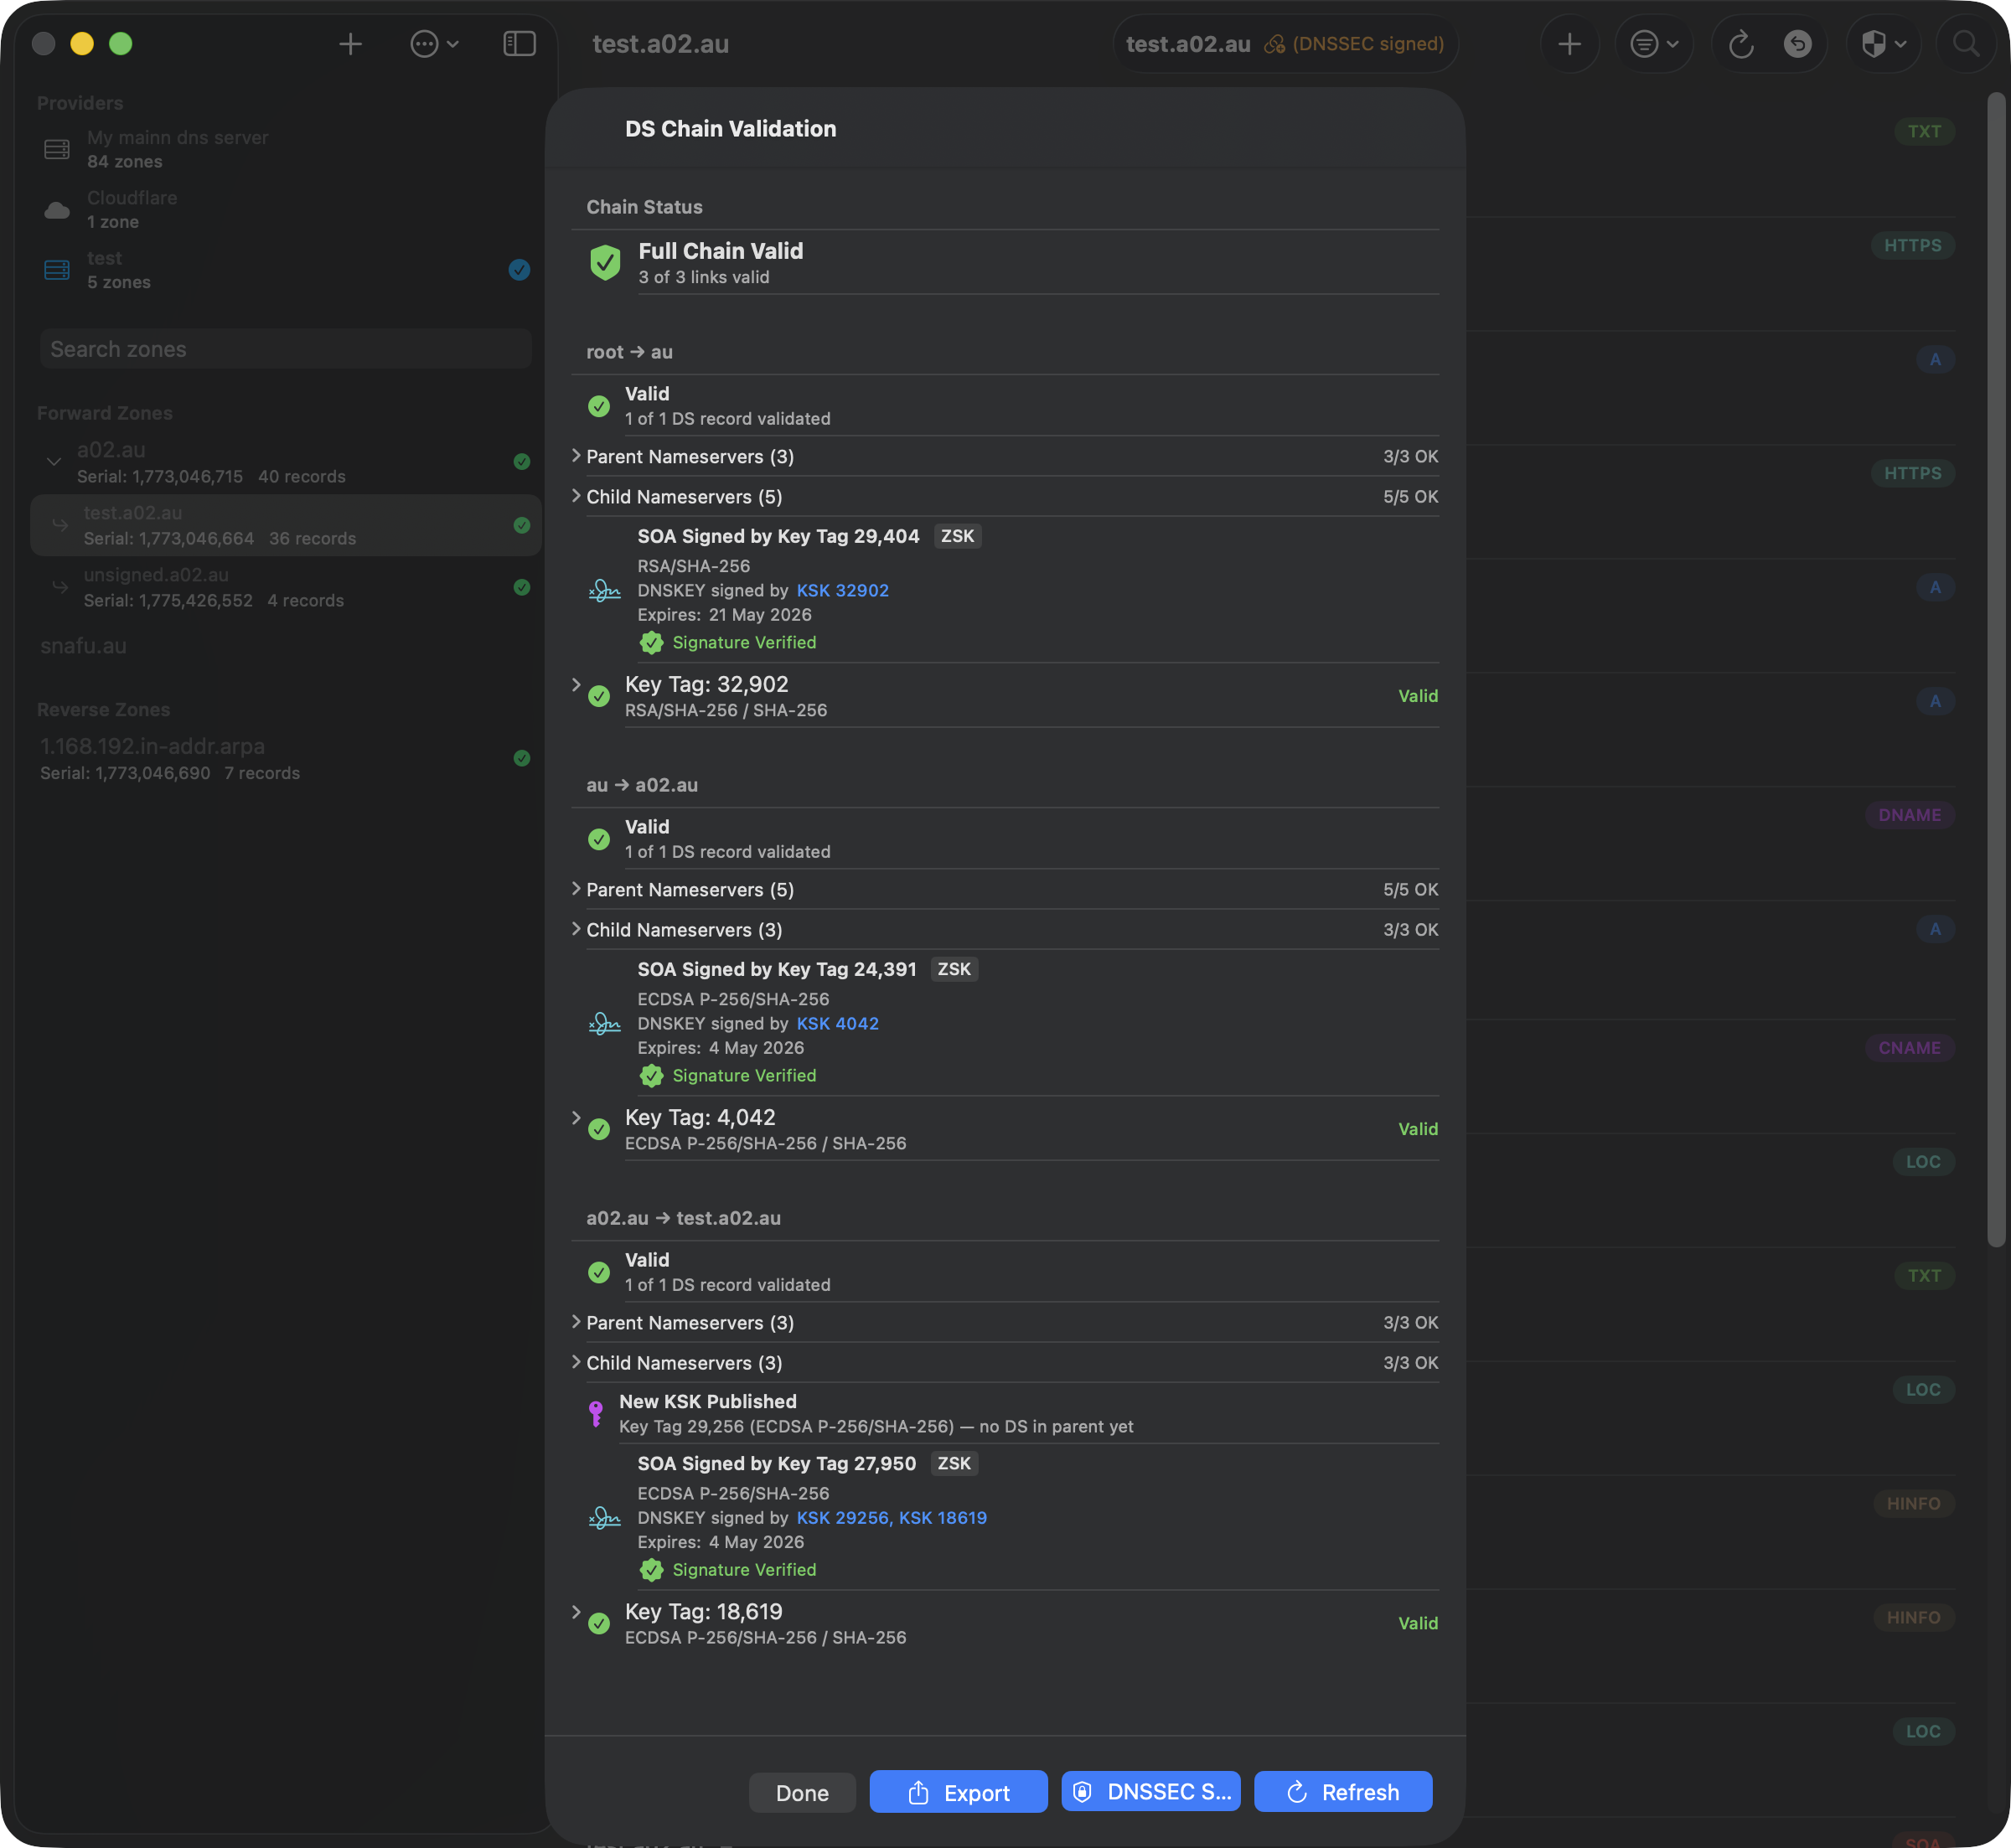Open the filter list dropdown in main toolbar
Image resolution: width=2011 pixels, height=1848 pixels.
1654,44
